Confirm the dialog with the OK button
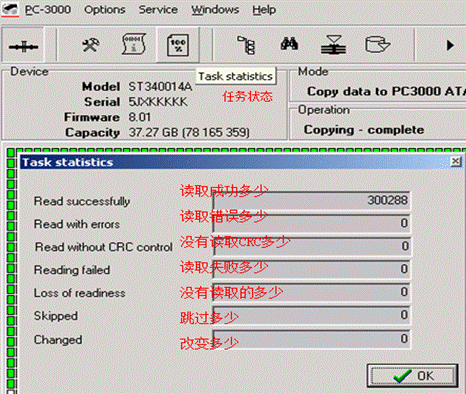466x394 pixels. coord(412,376)
